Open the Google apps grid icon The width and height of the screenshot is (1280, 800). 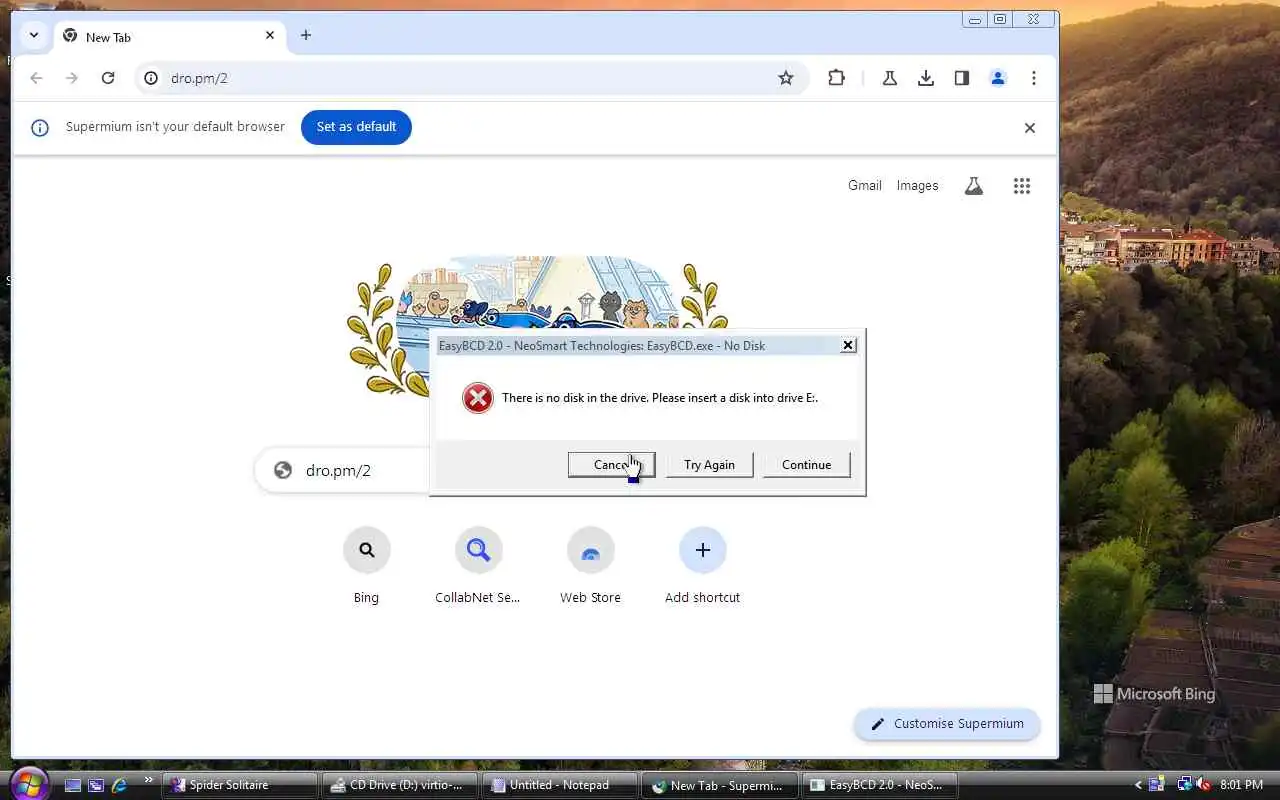[x=1021, y=186]
